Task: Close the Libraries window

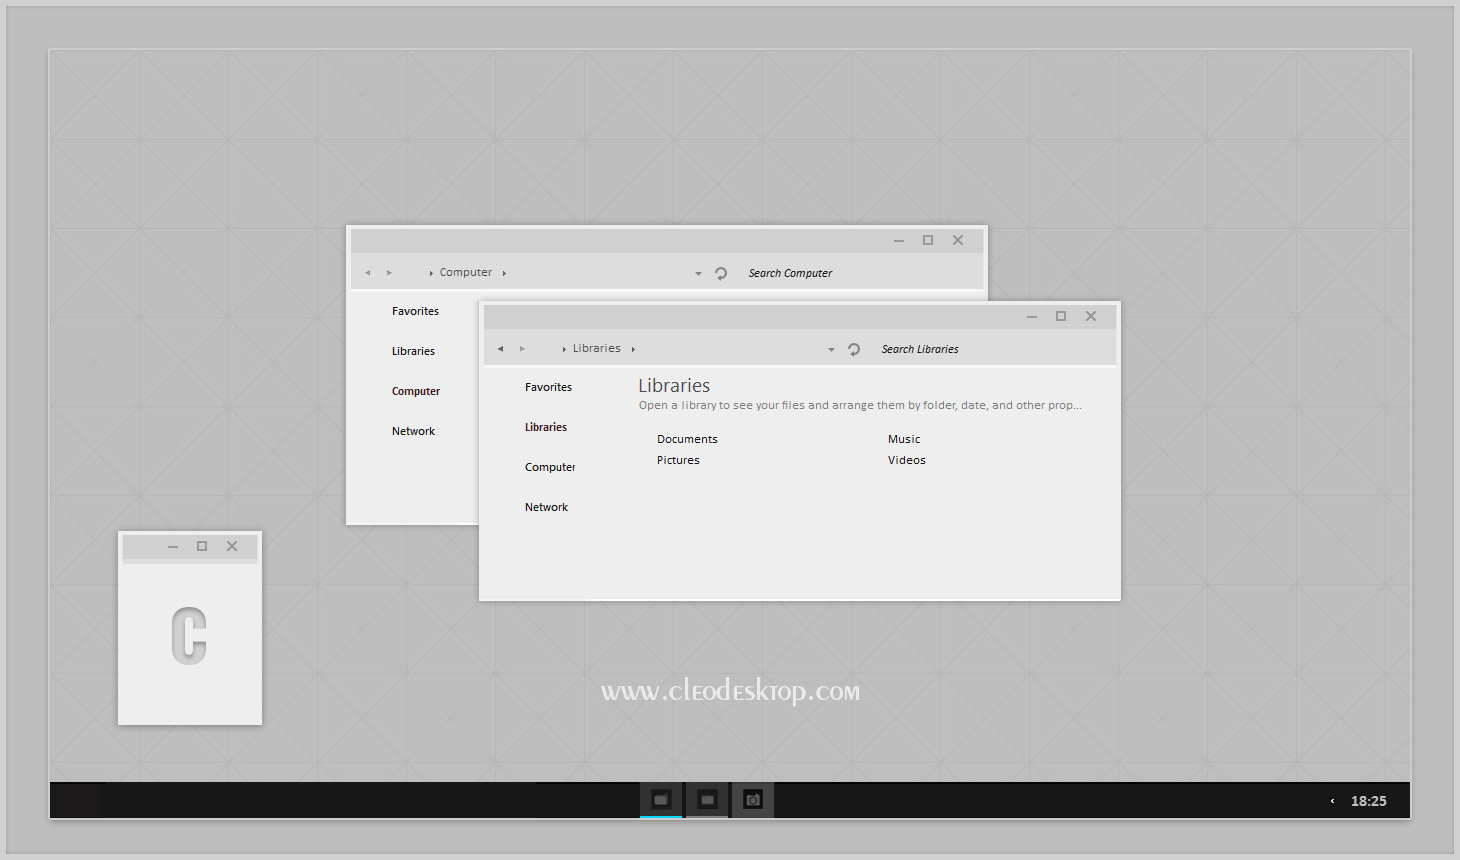Action: coord(1091,316)
